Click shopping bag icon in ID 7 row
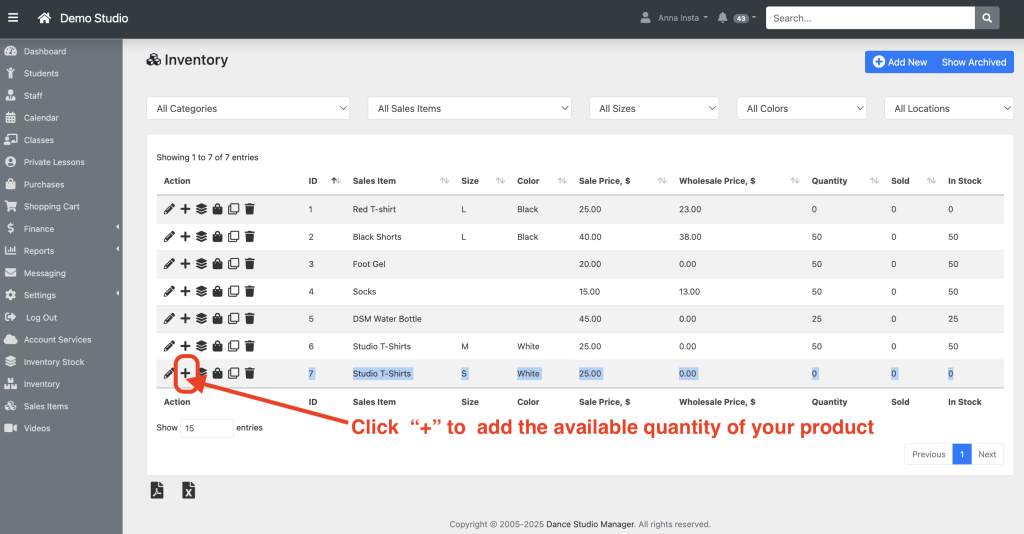Viewport: 1024px width, 534px height. [217, 373]
